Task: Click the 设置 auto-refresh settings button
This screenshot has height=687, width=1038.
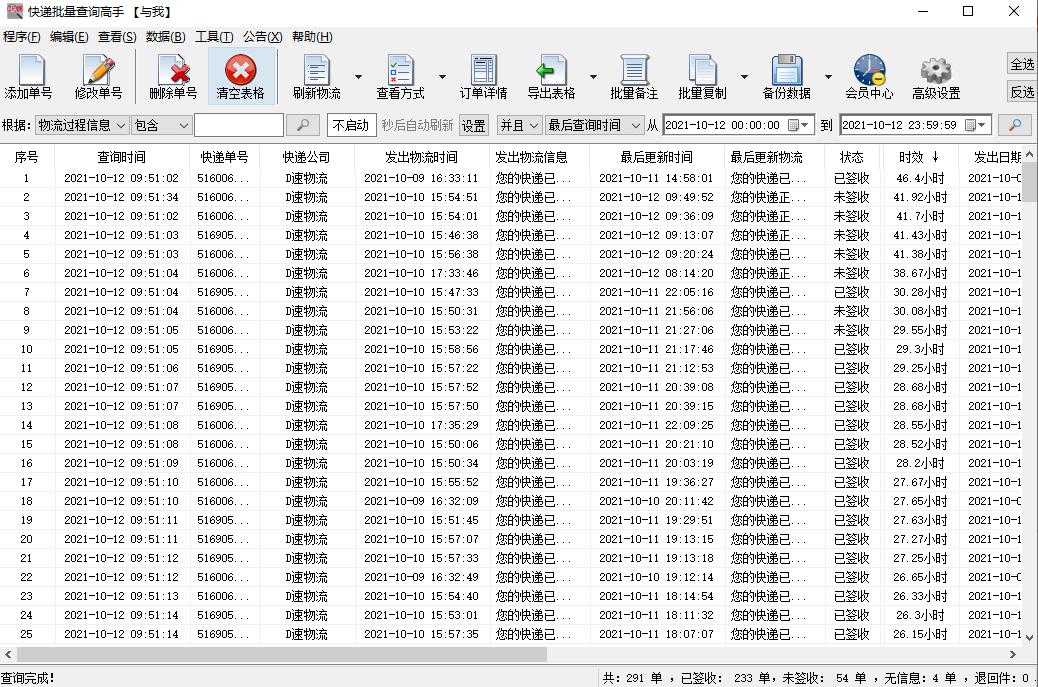Action: click(x=472, y=125)
